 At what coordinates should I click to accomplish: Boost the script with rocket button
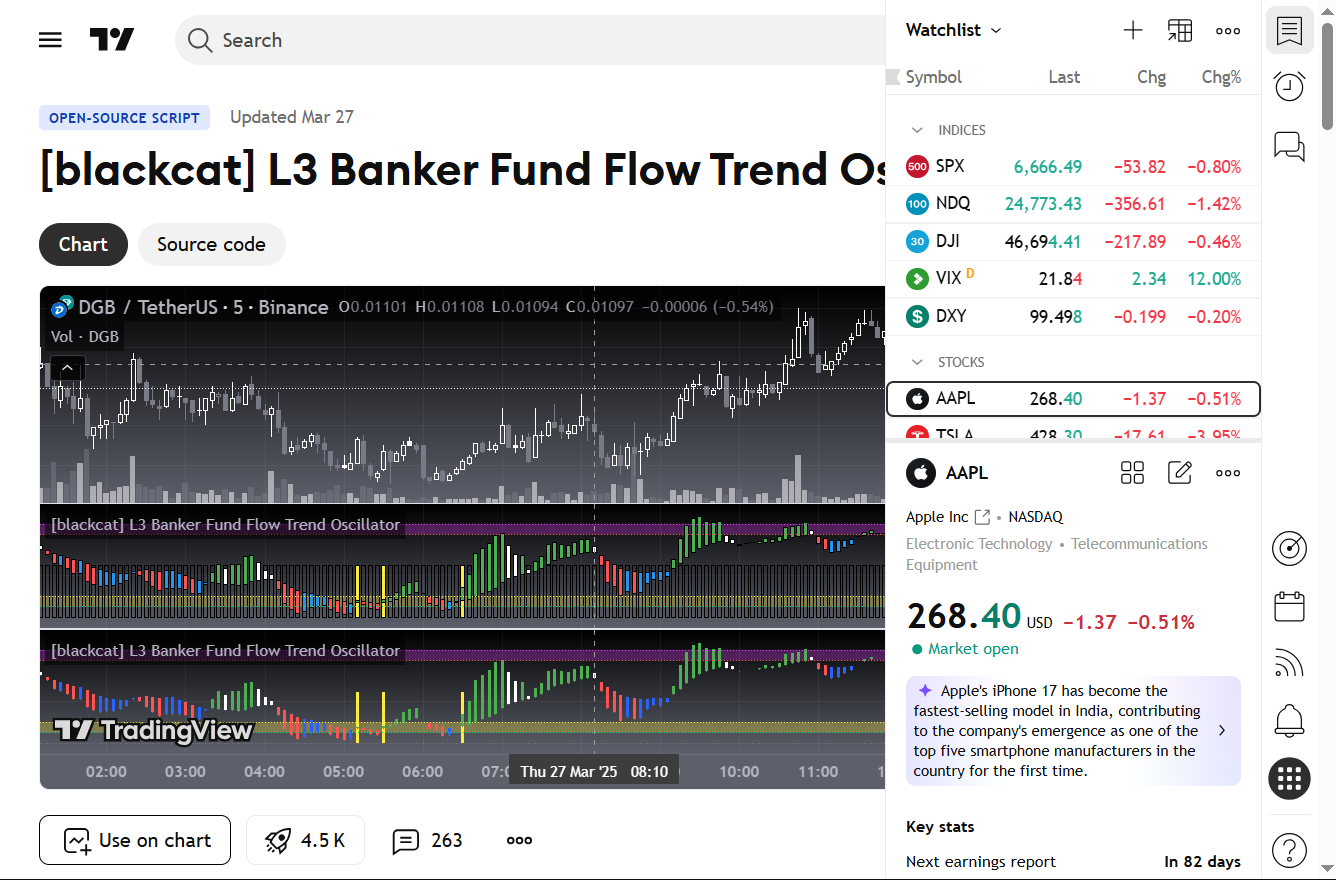point(305,840)
